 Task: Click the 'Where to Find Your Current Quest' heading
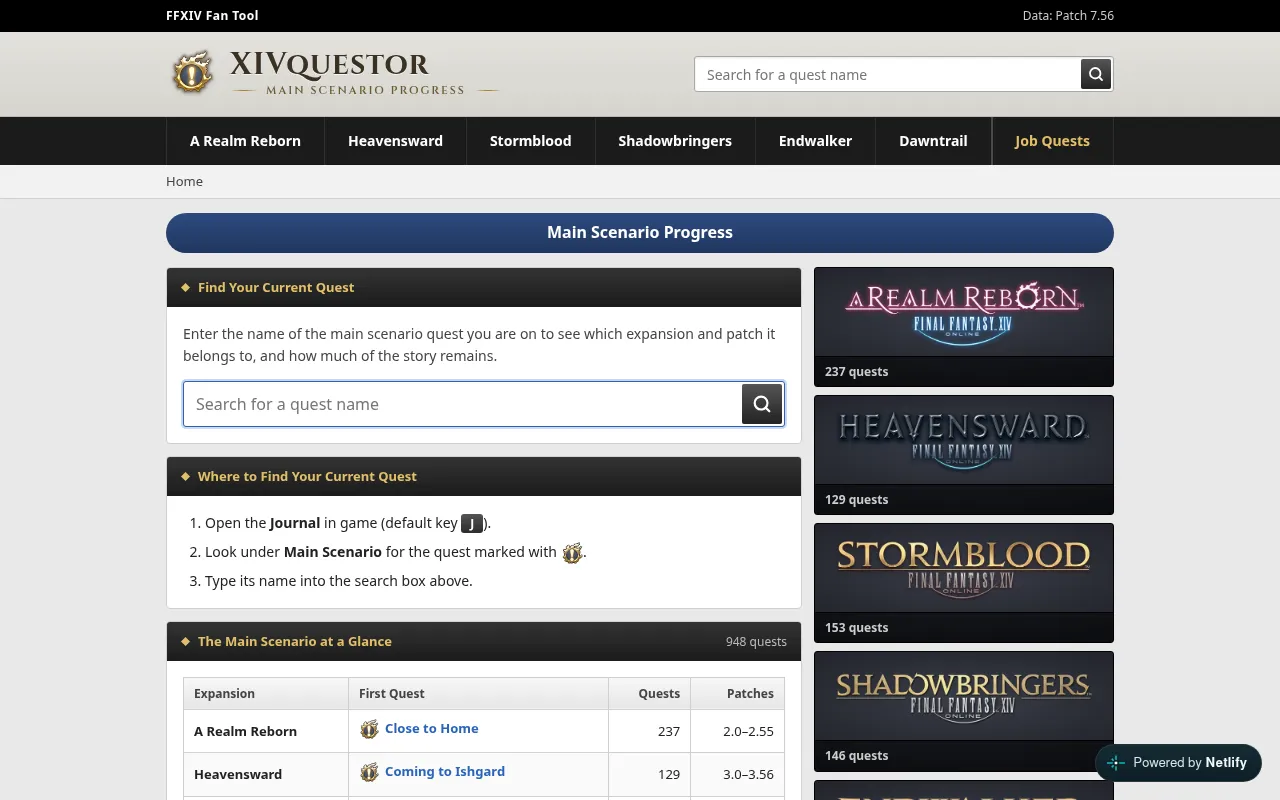(x=307, y=476)
